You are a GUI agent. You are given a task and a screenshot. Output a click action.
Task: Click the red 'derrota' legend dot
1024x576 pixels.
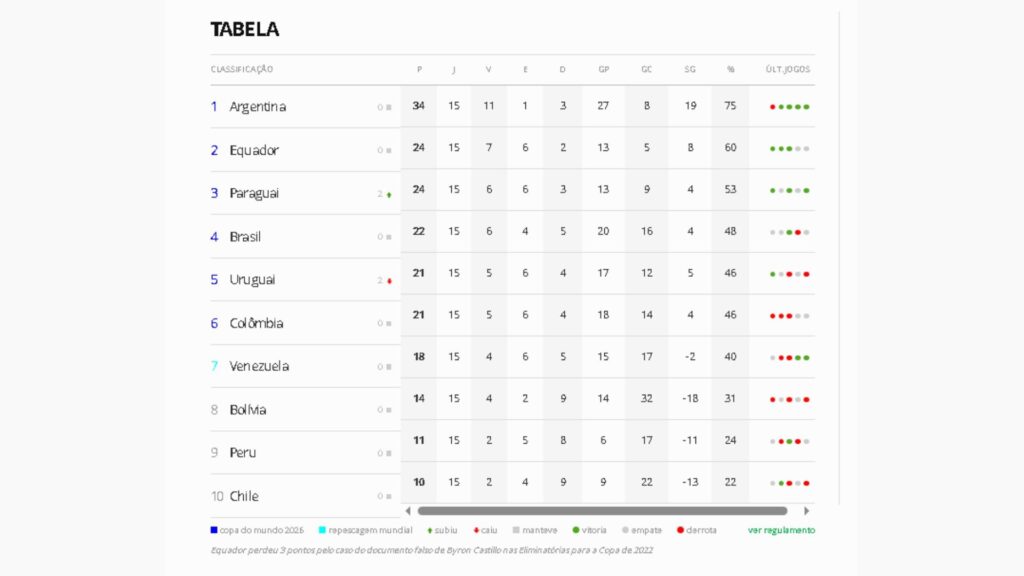[680, 530]
